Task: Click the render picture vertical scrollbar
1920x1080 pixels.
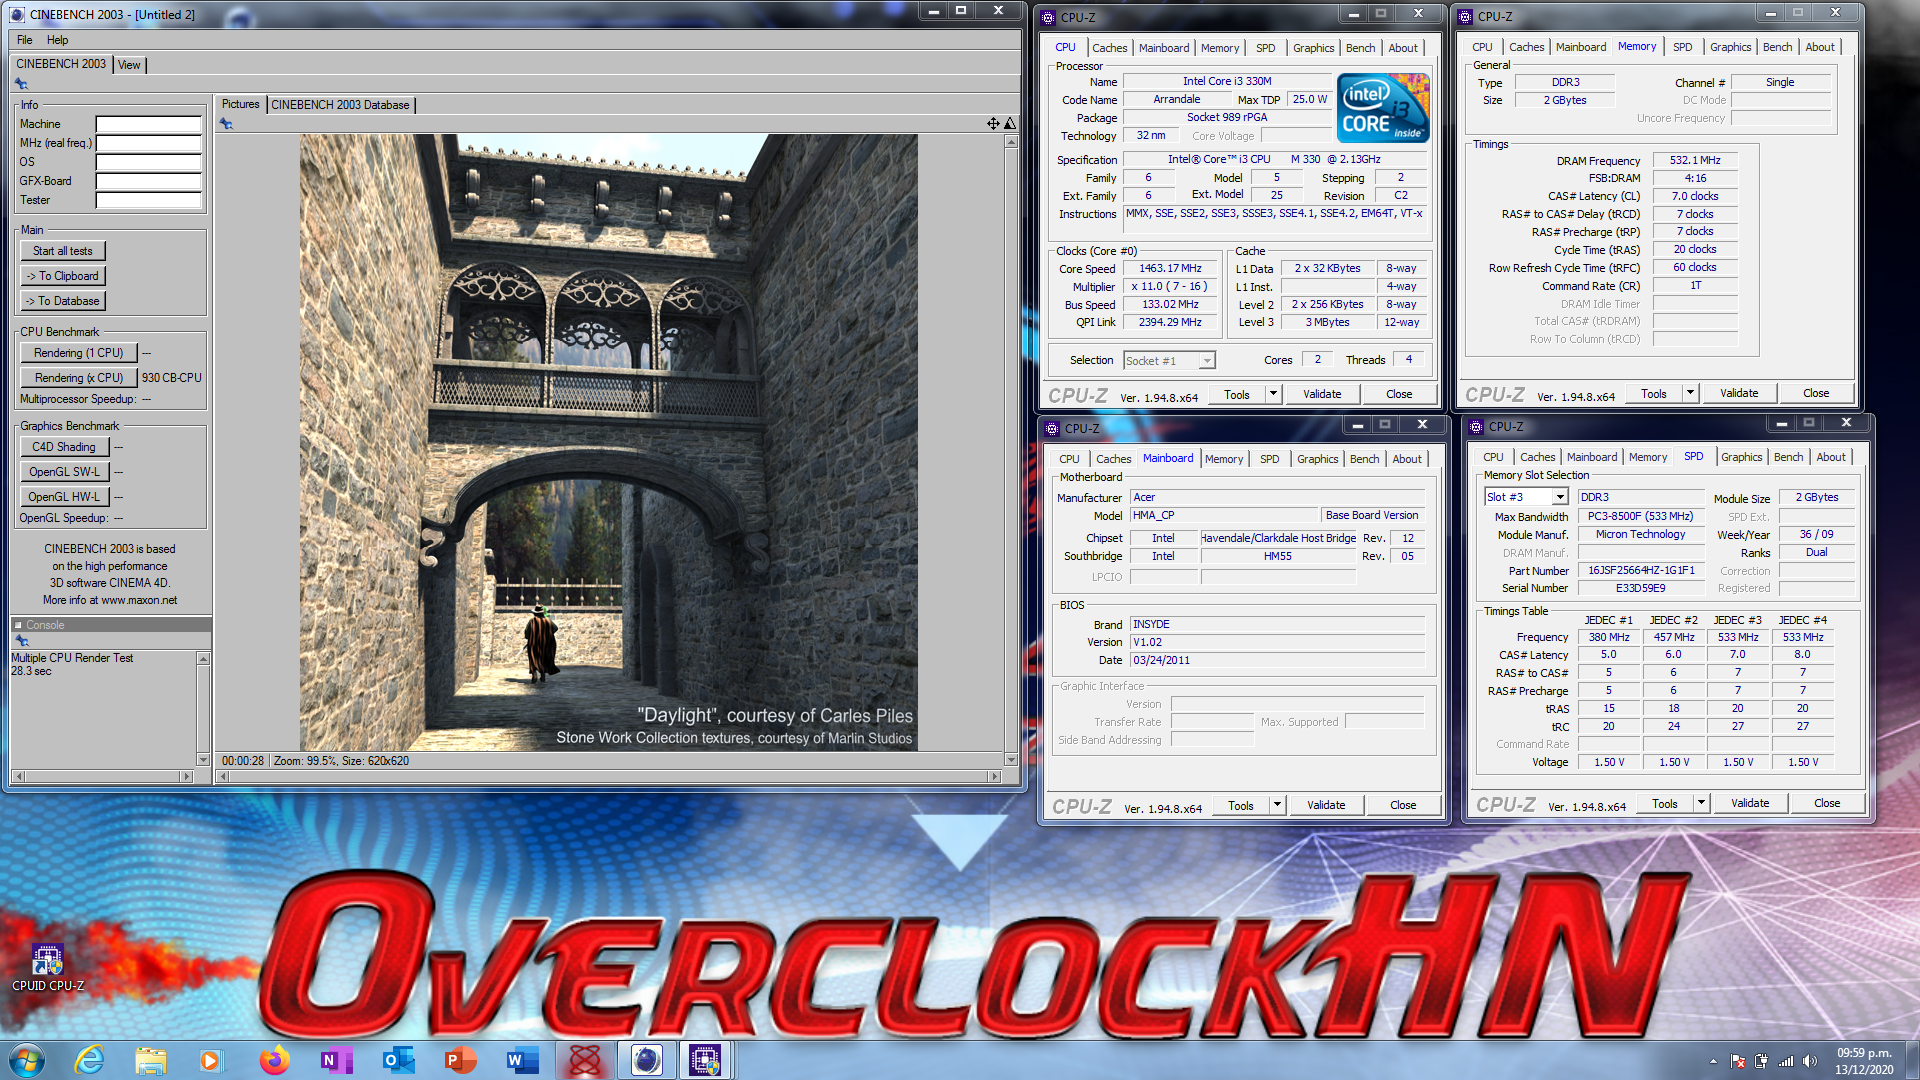Action: coord(1011,450)
